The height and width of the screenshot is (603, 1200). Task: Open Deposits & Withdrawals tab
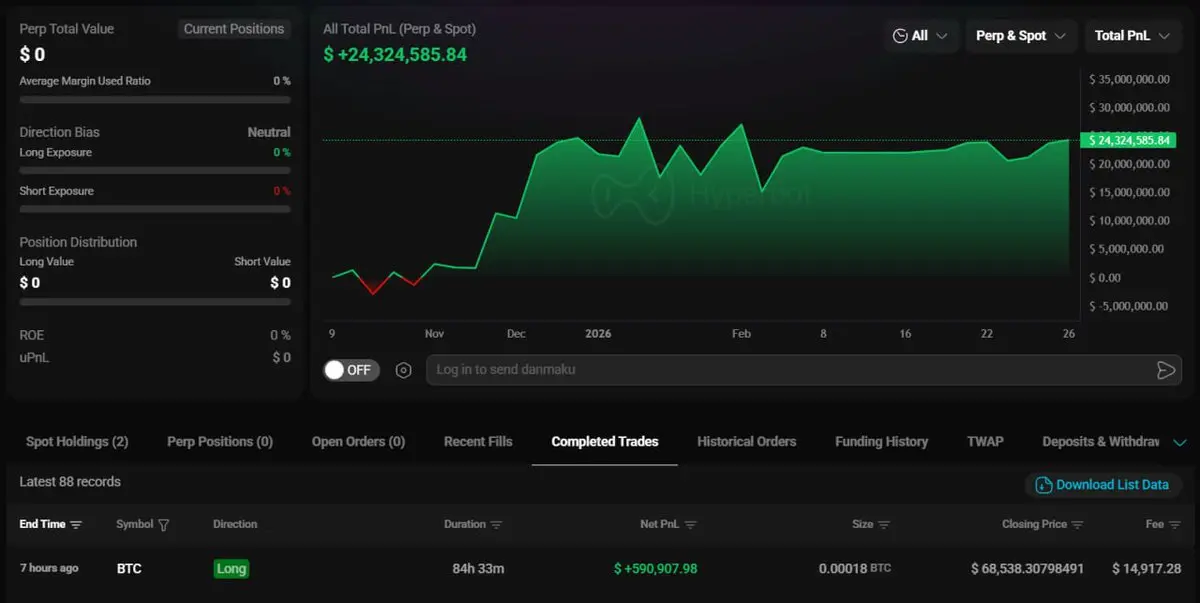coord(1101,441)
